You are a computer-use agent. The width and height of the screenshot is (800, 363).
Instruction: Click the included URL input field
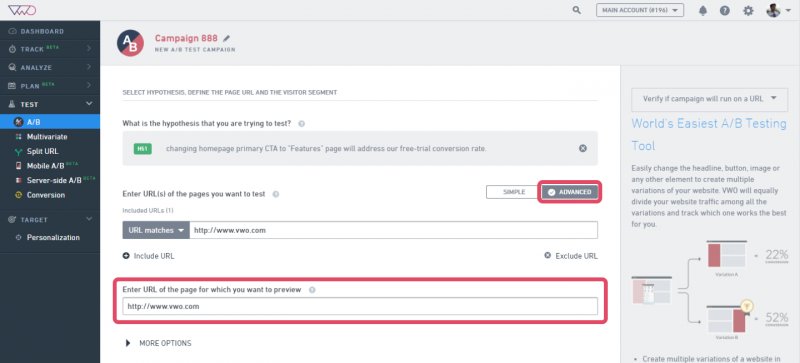(x=393, y=230)
